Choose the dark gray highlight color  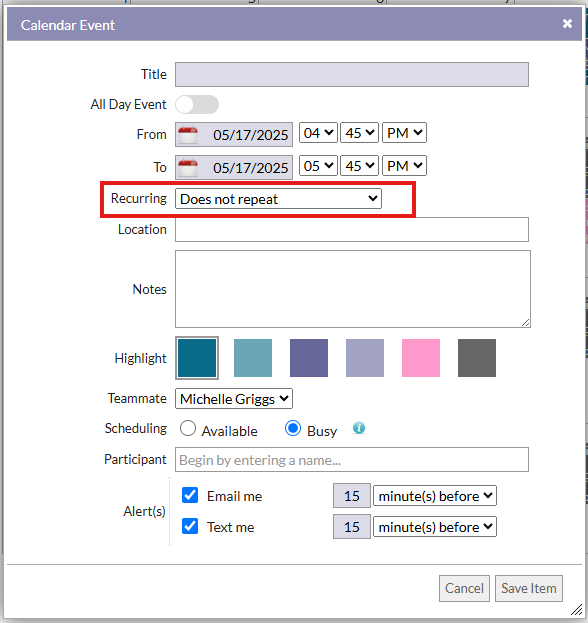pyautogui.click(x=477, y=358)
